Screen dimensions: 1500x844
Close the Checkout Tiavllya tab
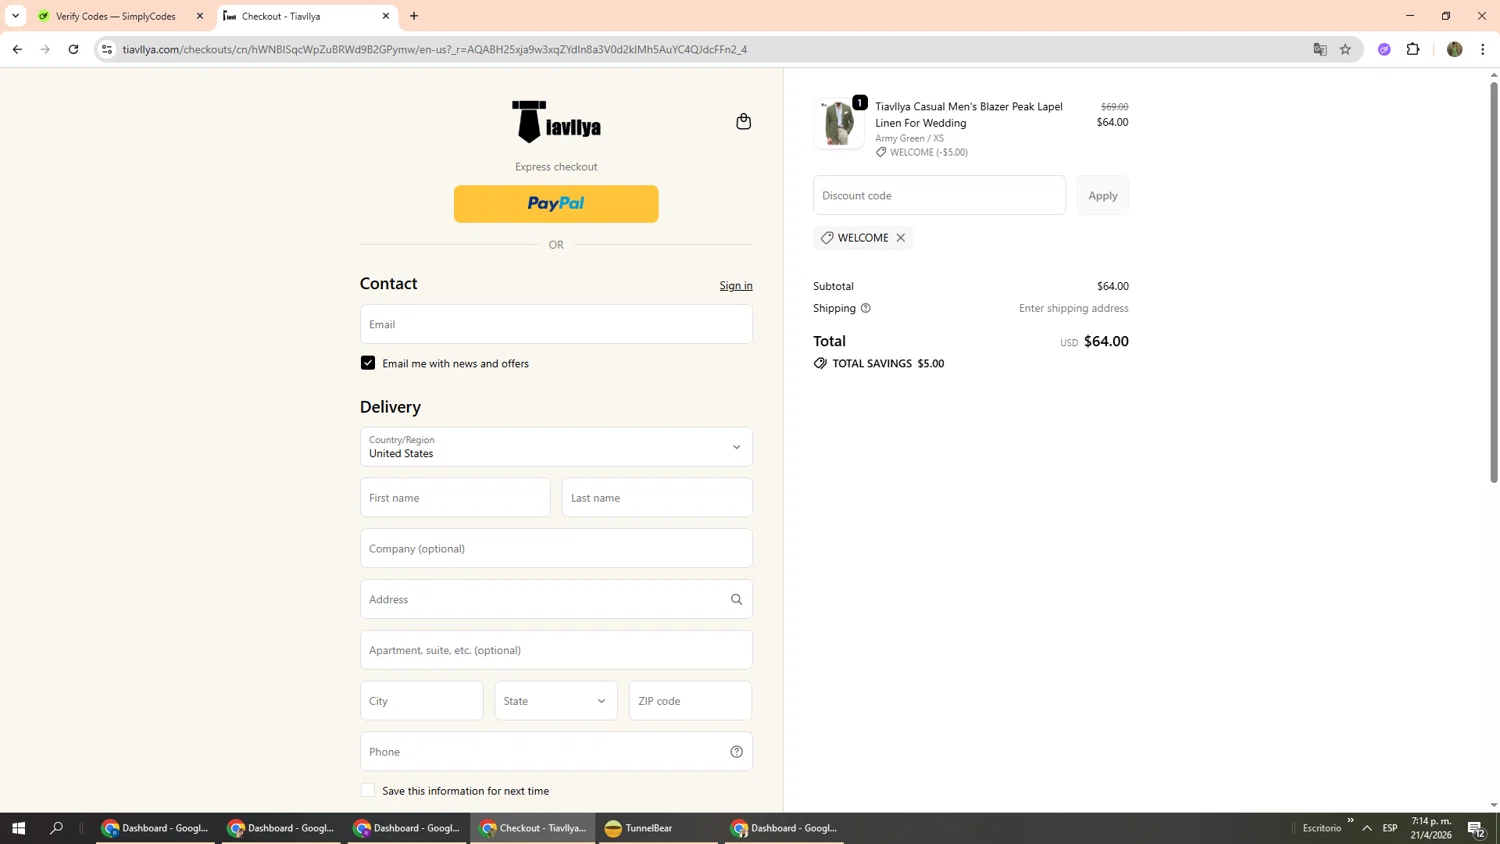[x=386, y=16]
